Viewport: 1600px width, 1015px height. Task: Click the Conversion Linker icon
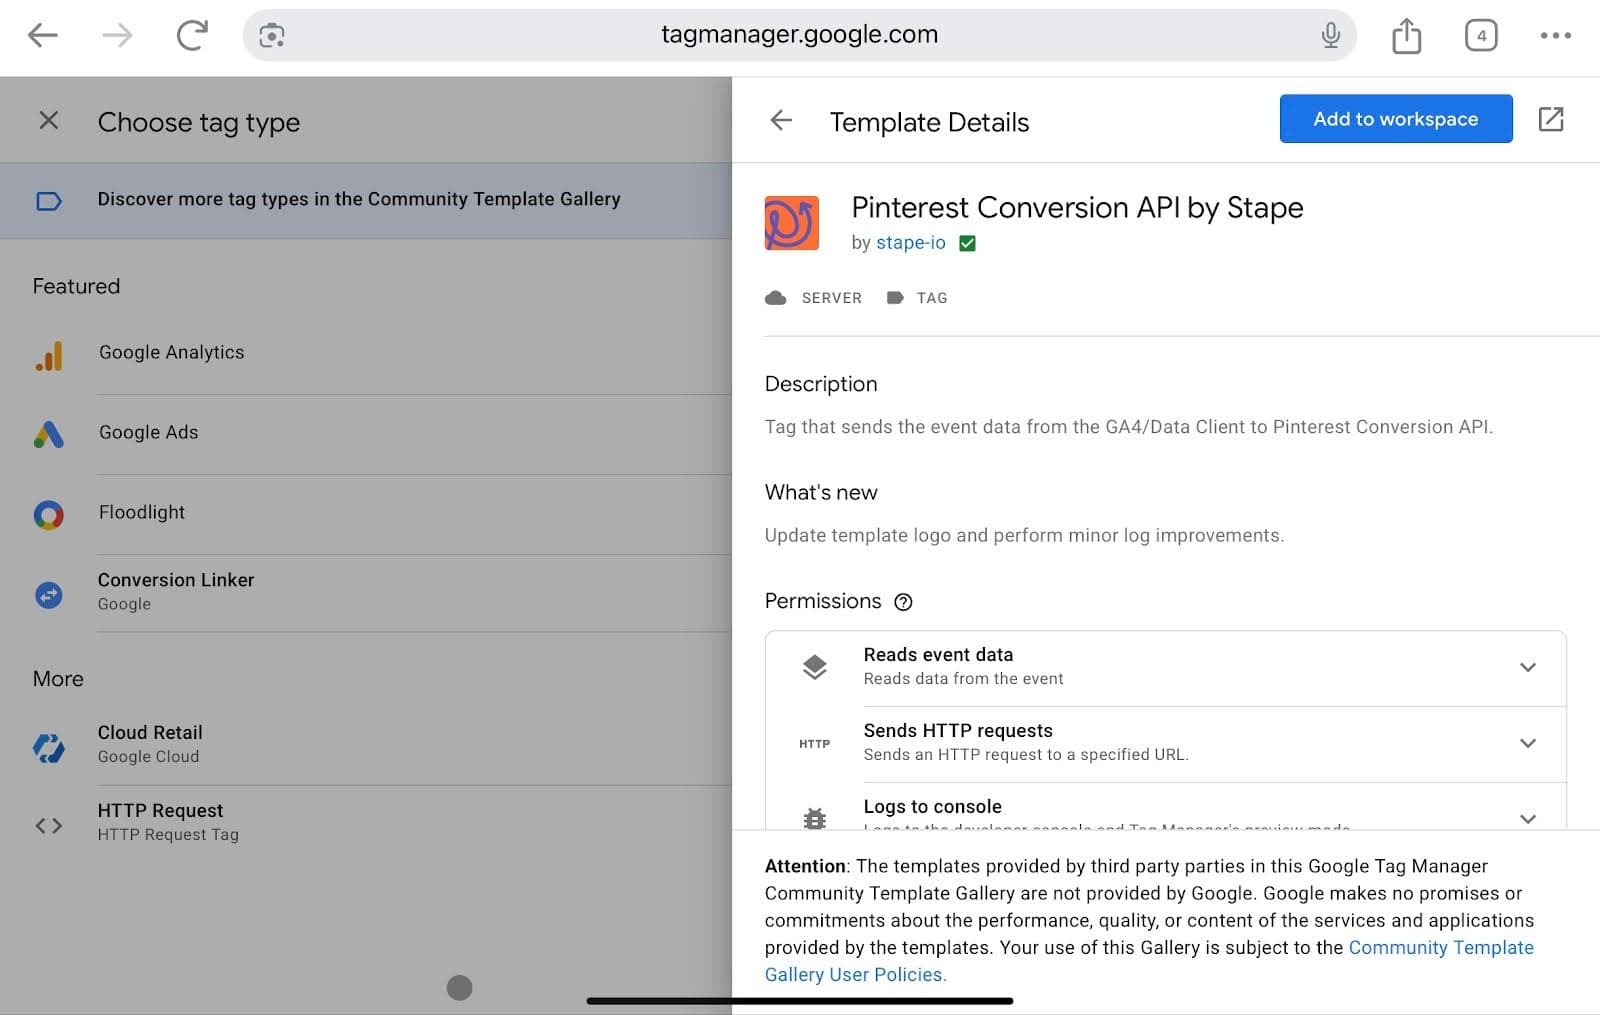[x=47, y=595]
